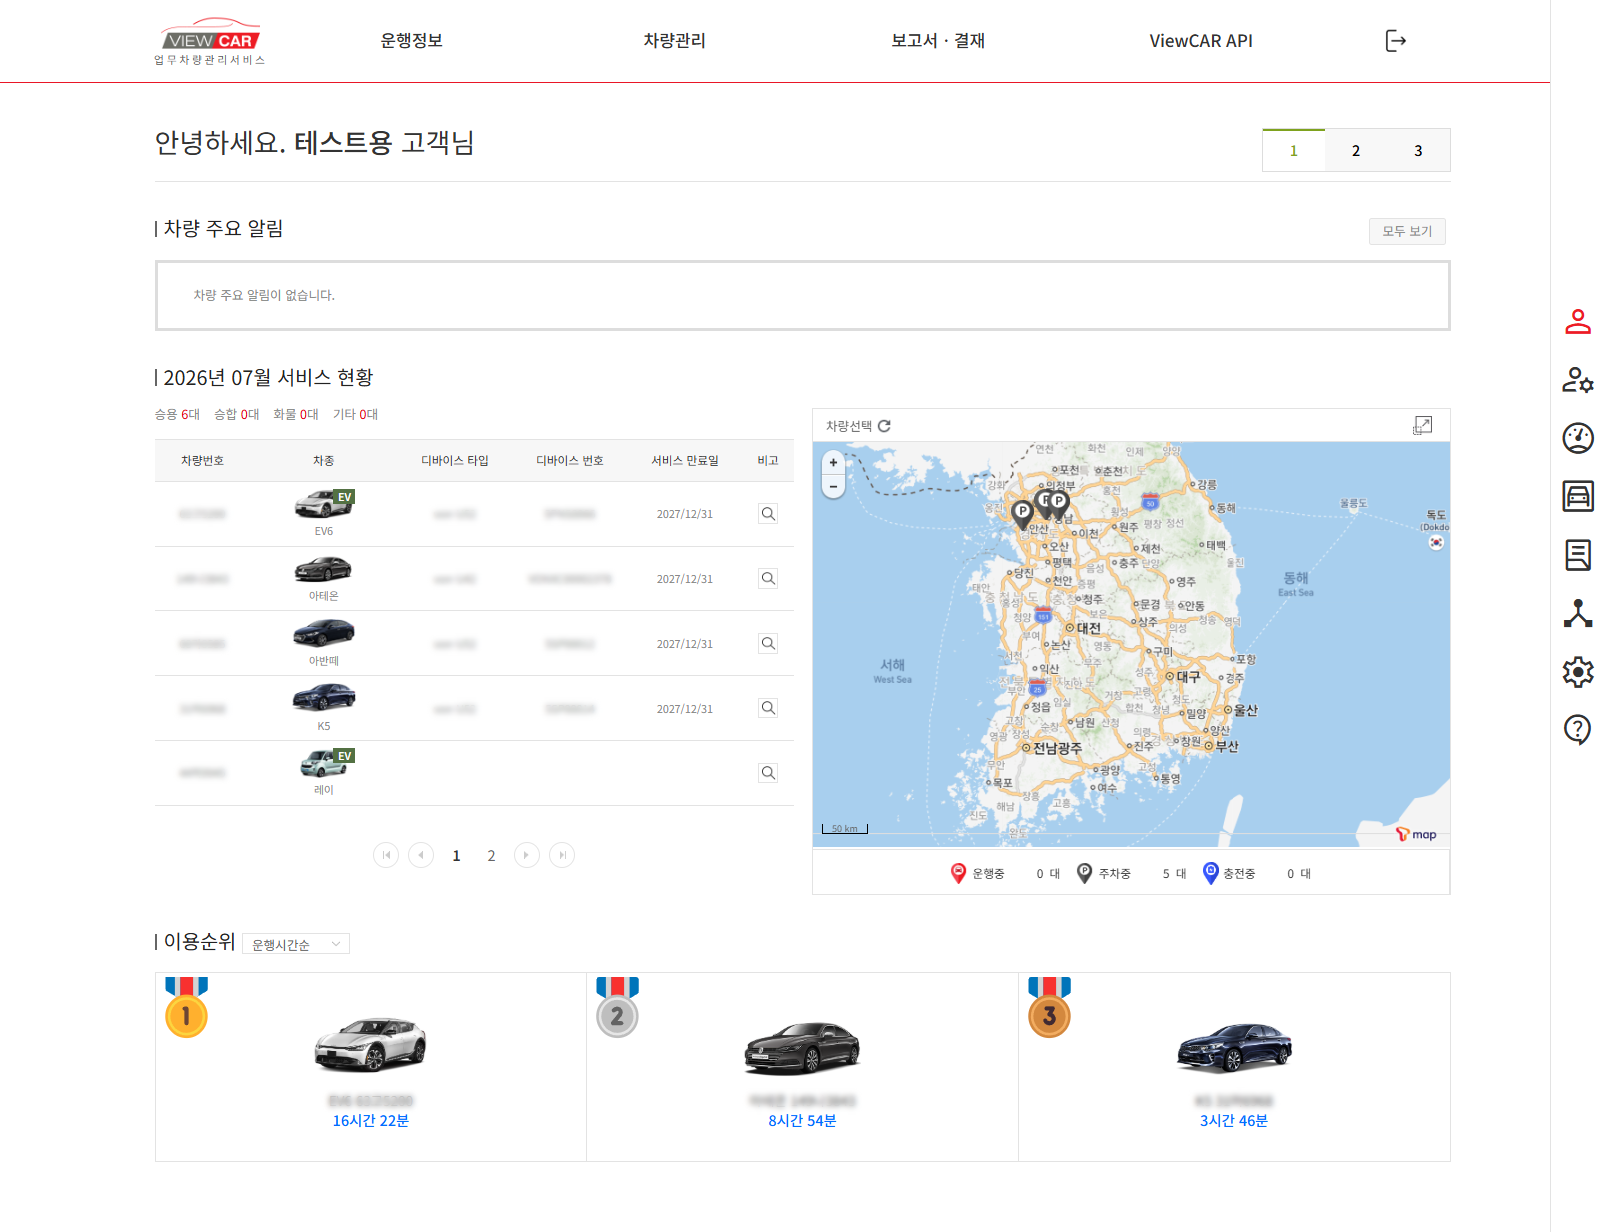Zoom in on the map
The width and height of the screenshot is (1604, 1232).
833,463
